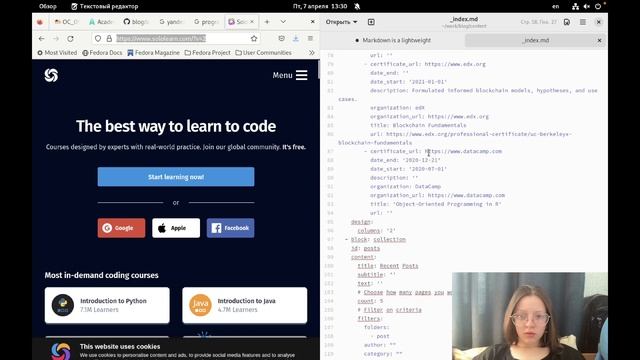The image size is (640, 360).
Task: Open Fedora Docs bookmark
Action: (102, 53)
